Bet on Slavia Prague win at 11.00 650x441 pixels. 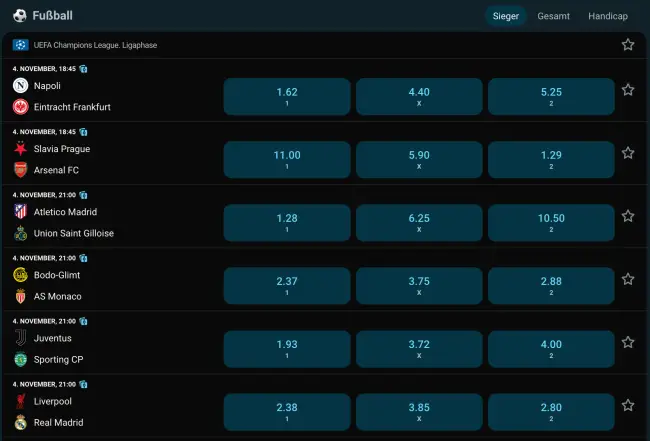[287, 160]
